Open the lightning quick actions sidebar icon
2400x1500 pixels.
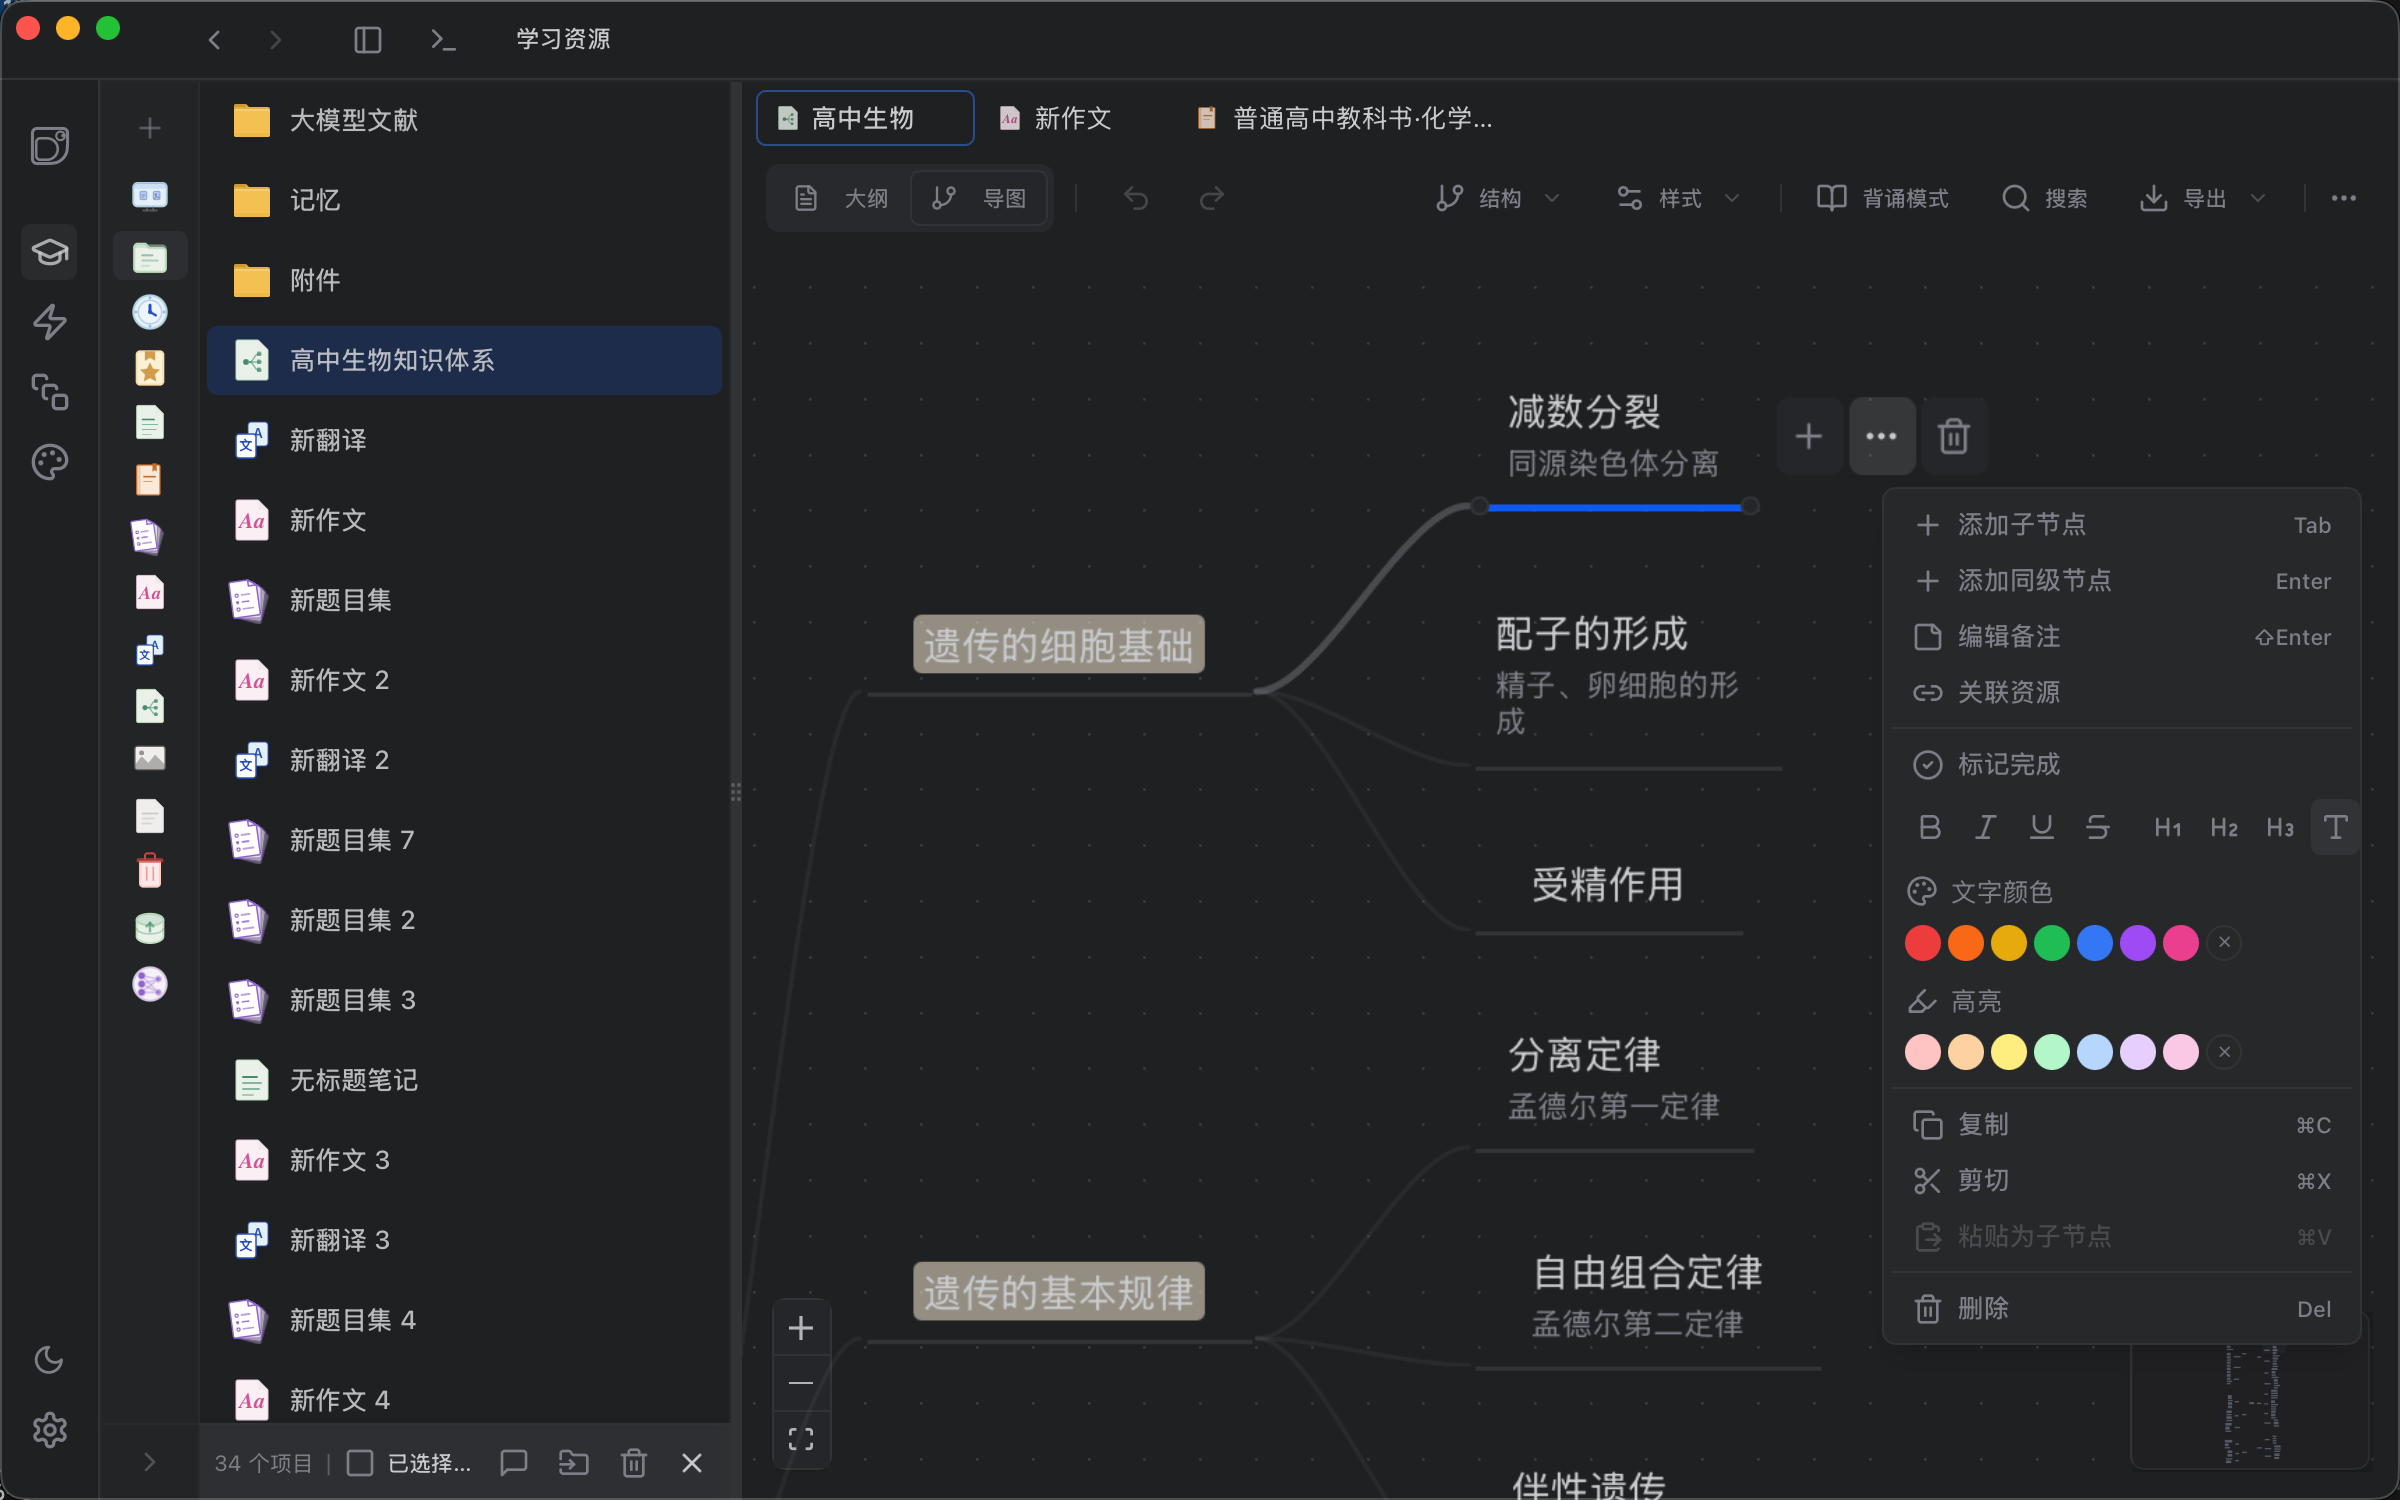click(49, 322)
